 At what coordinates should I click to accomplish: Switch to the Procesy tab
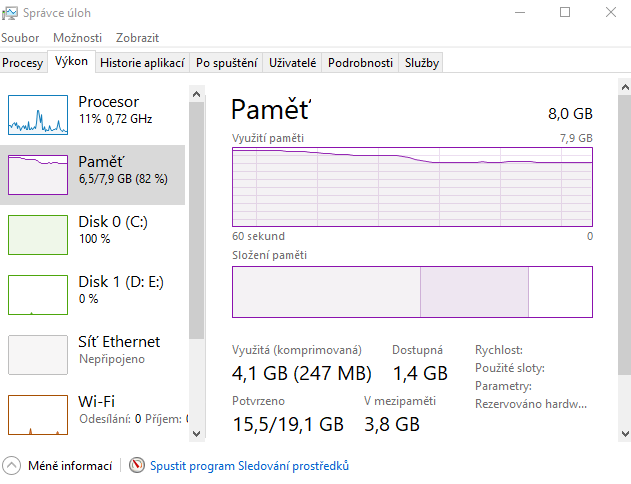tap(23, 62)
